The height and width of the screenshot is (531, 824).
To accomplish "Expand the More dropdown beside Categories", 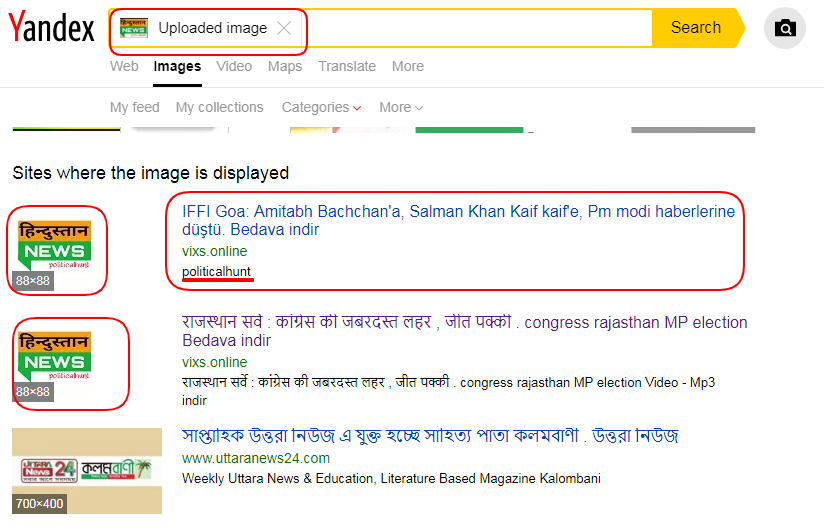I will [401, 107].
